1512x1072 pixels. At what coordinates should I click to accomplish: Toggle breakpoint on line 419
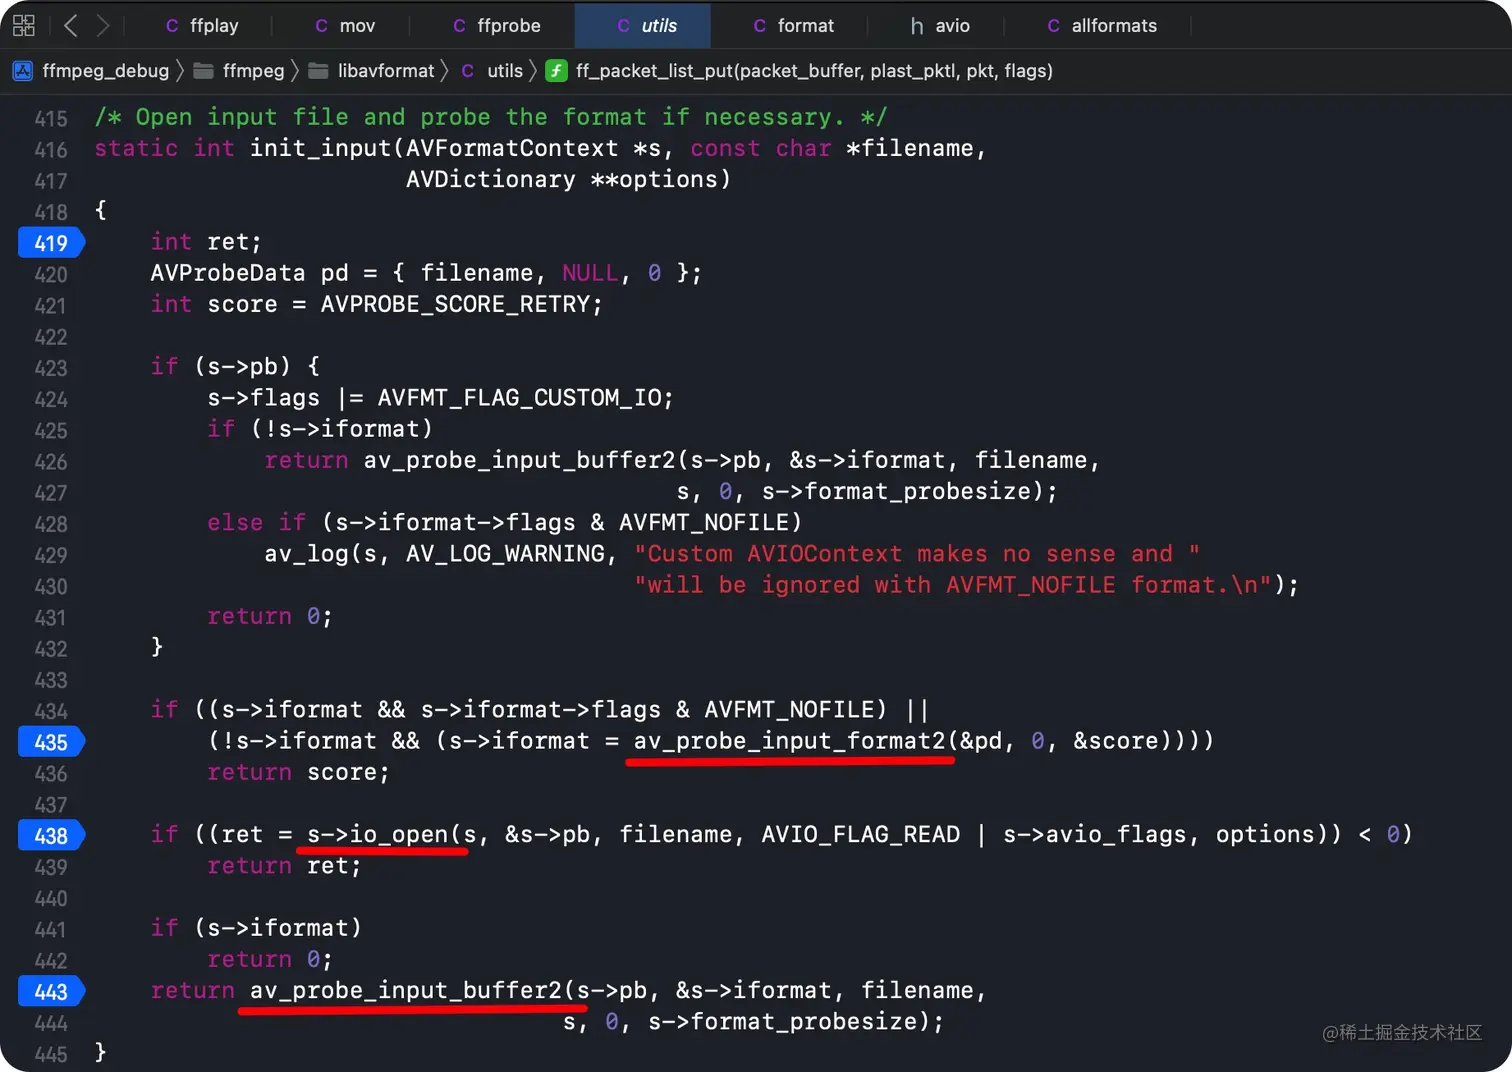(51, 243)
